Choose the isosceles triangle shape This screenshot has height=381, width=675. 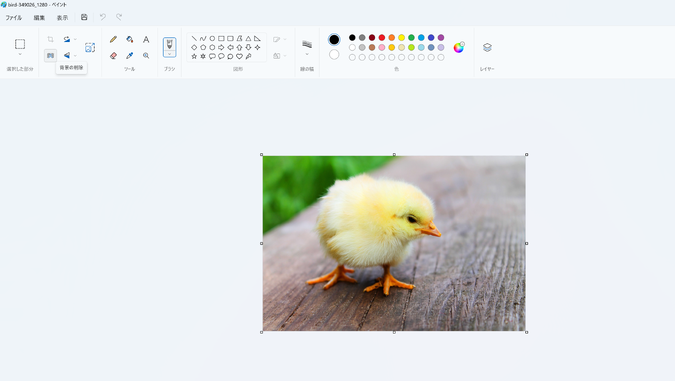(248, 38)
